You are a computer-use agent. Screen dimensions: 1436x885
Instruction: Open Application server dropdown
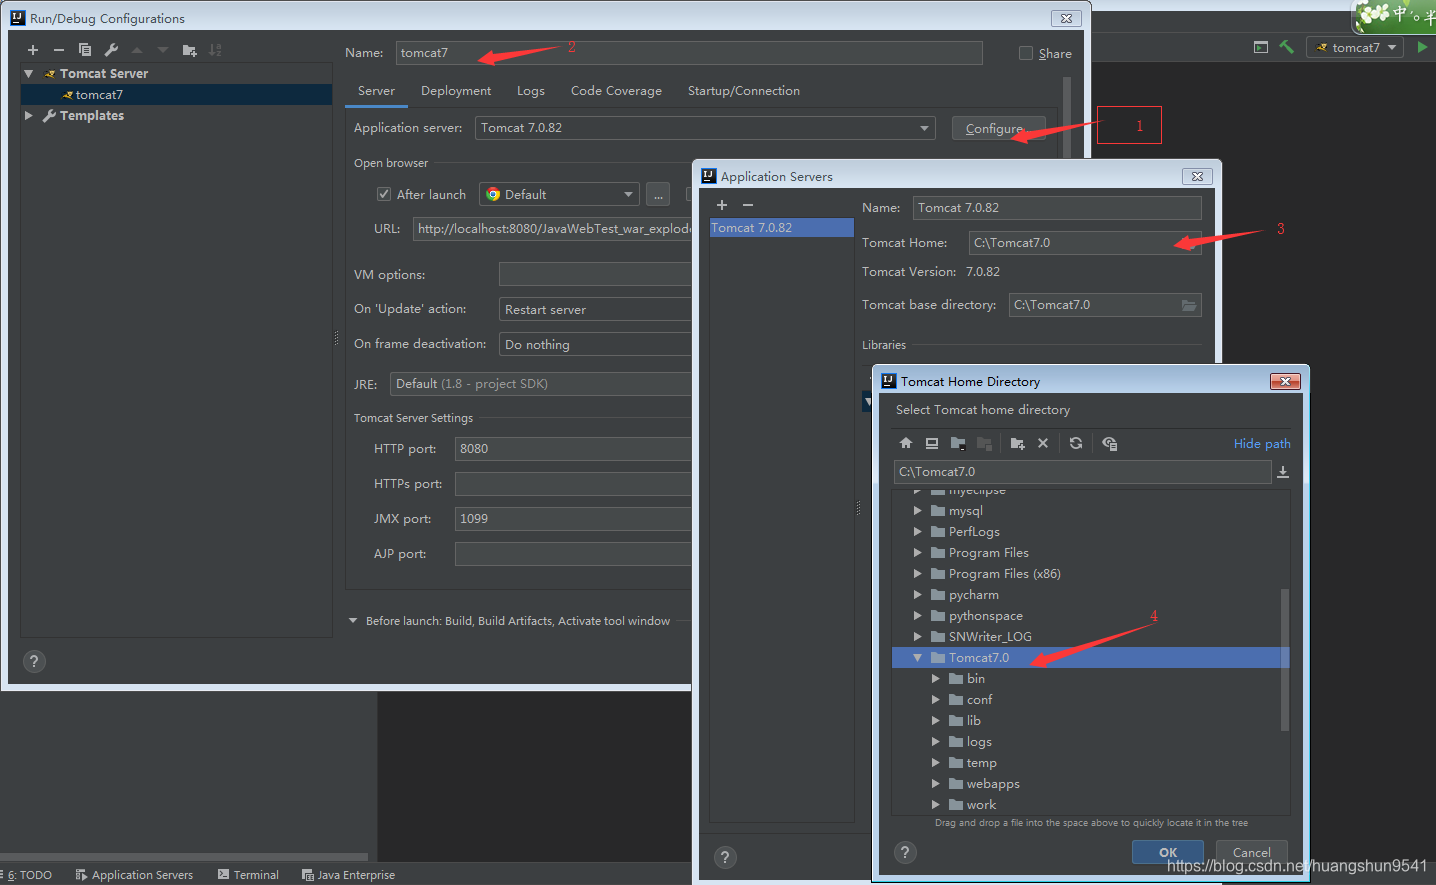(x=705, y=128)
